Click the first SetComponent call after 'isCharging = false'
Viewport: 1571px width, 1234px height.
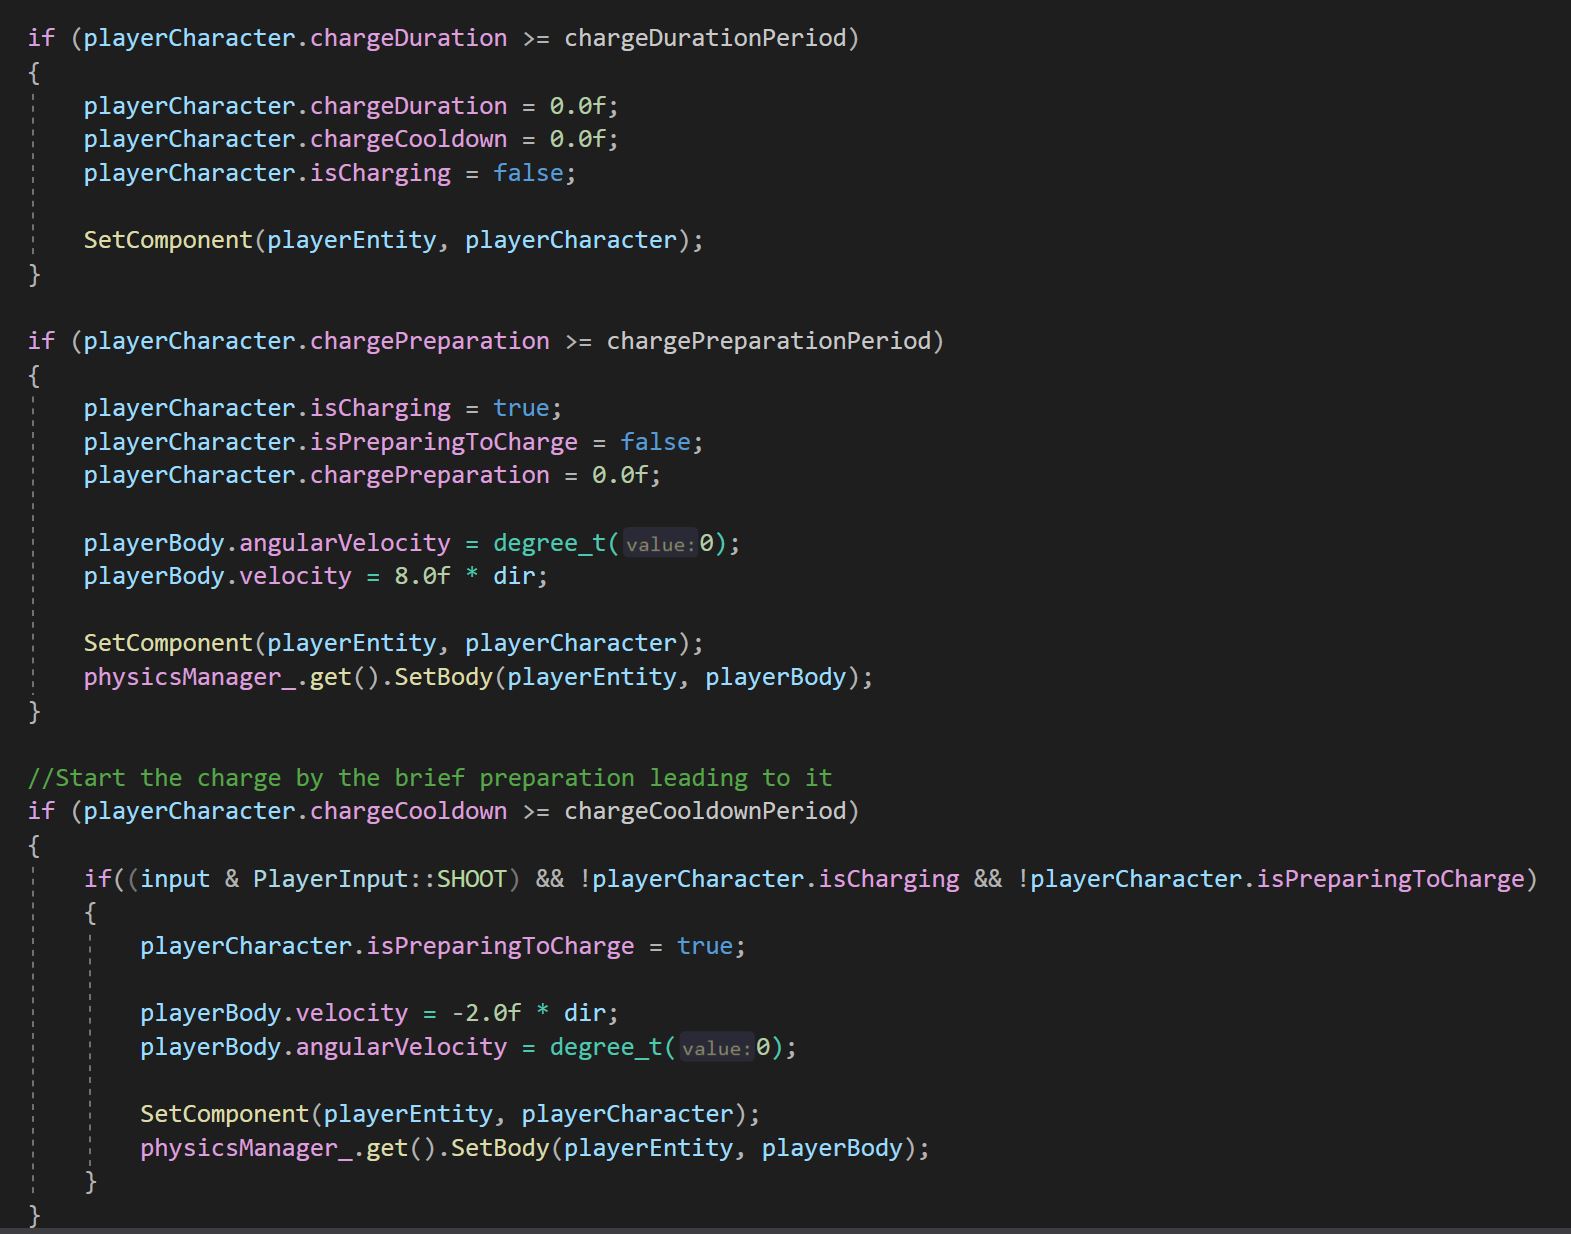393,240
